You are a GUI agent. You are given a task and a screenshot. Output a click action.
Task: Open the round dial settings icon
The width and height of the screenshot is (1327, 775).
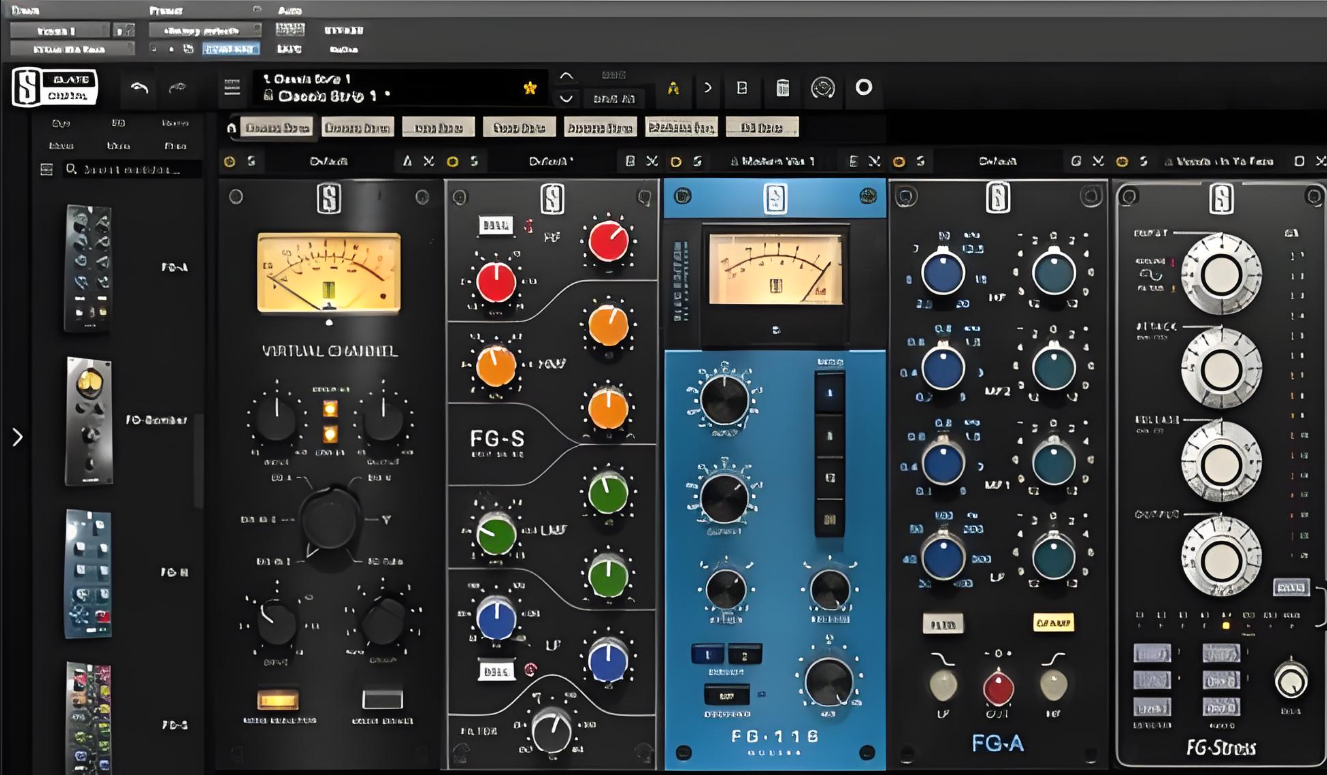[823, 88]
